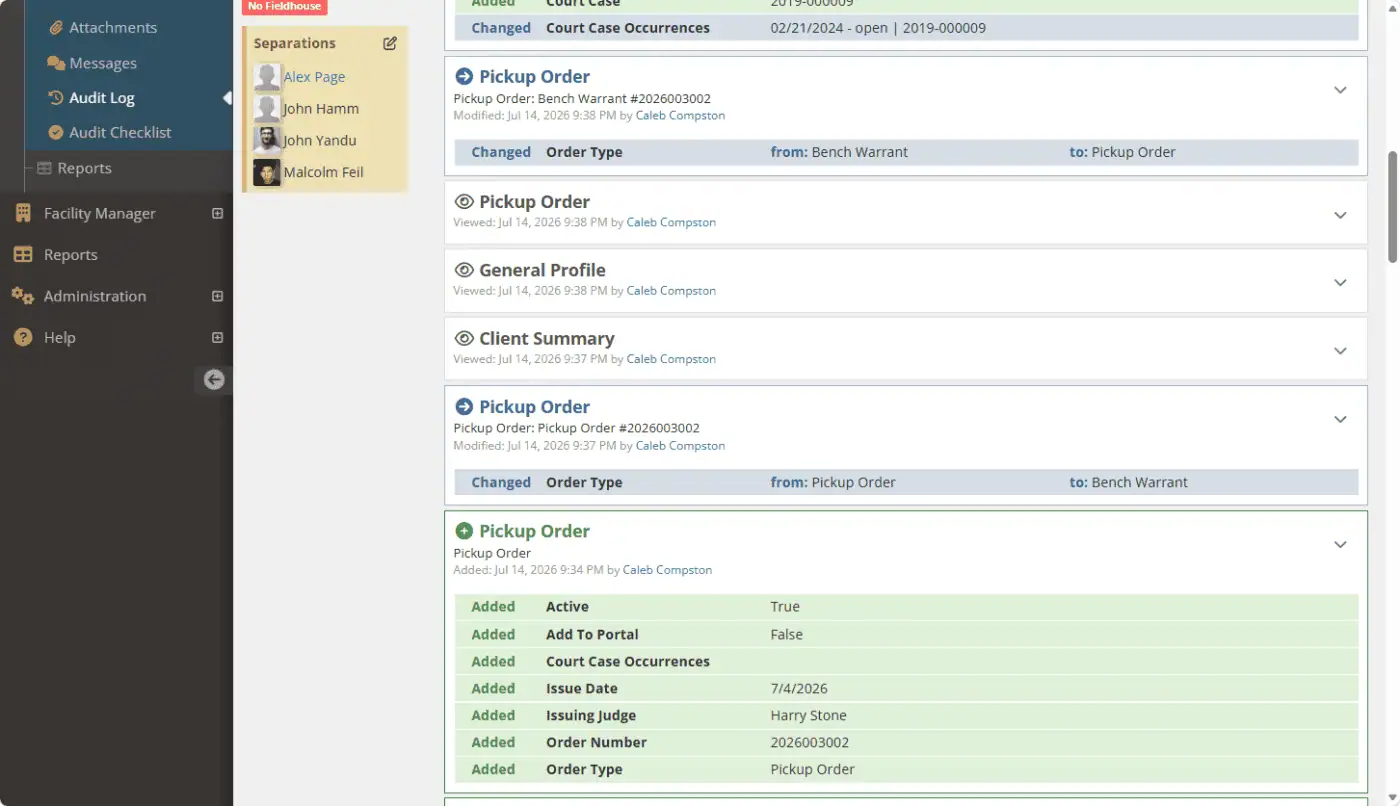Open the main Reports menu item
The width and height of the screenshot is (1400, 806).
[71, 255]
